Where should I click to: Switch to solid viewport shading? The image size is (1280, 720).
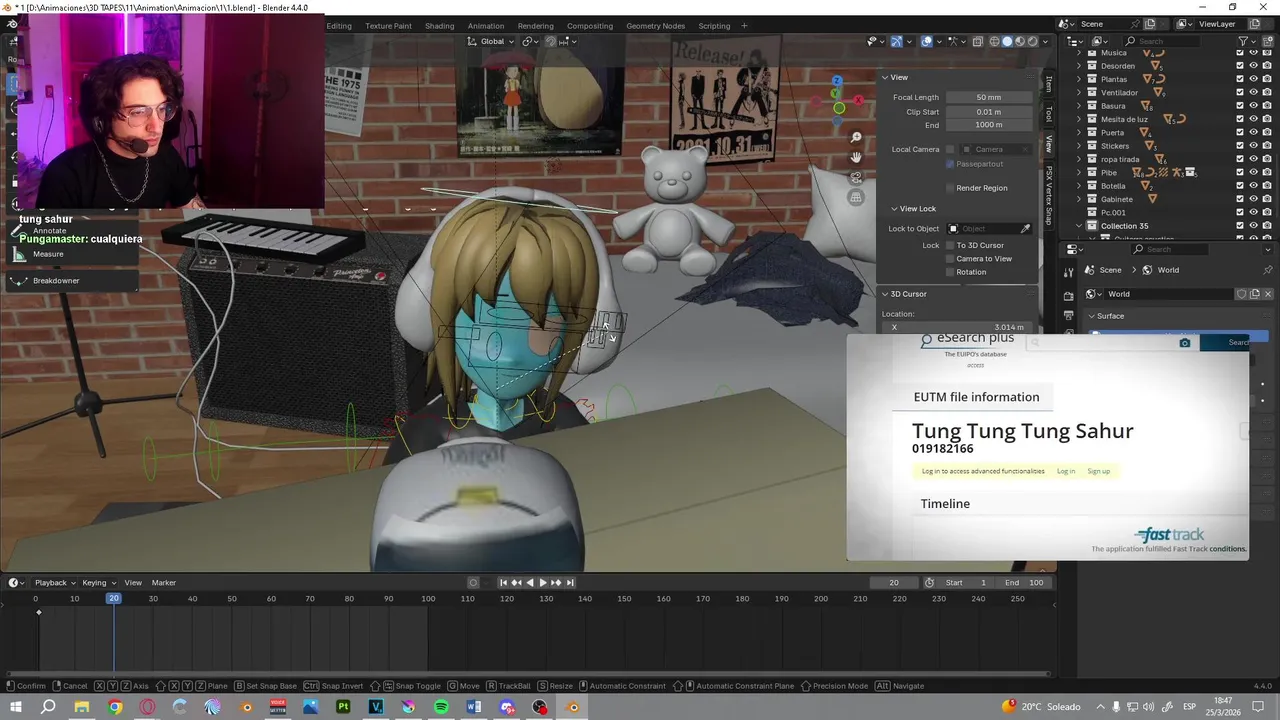[x=1007, y=41]
